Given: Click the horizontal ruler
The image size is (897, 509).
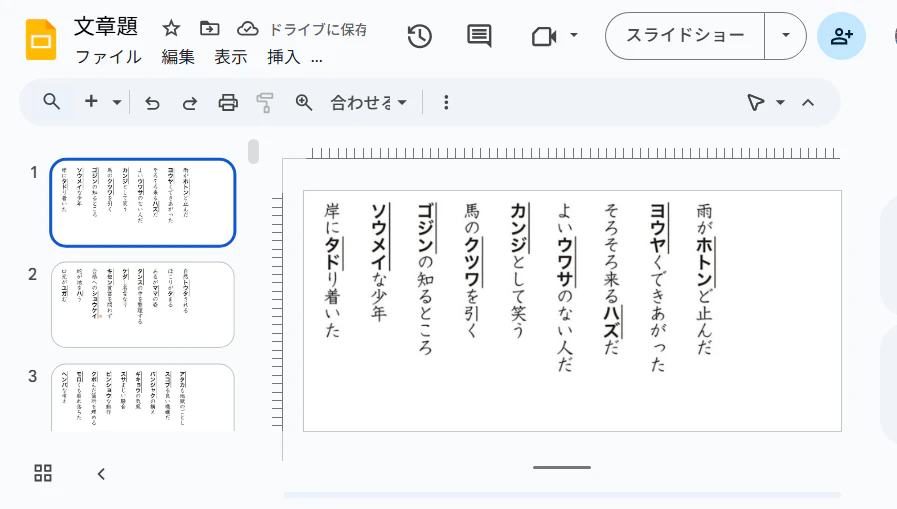Looking at the screenshot, I should [x=573, y=153].
